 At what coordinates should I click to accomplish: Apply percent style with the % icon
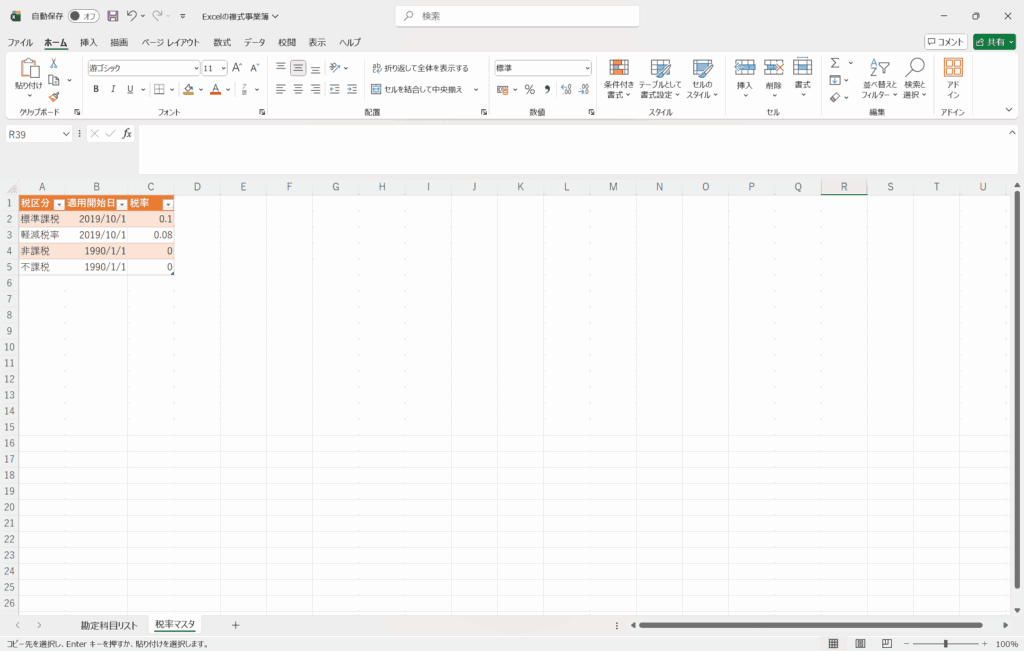pos(529,89)
